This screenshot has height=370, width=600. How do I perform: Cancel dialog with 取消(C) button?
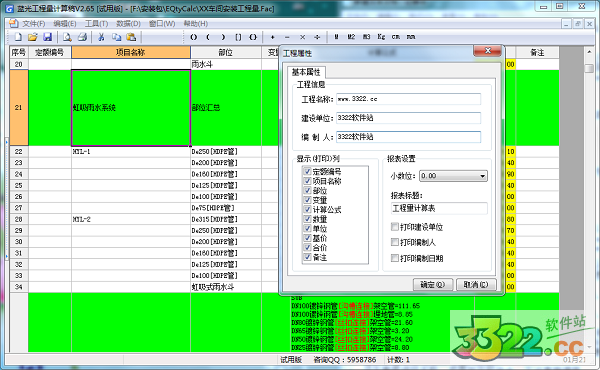point(476,285)
